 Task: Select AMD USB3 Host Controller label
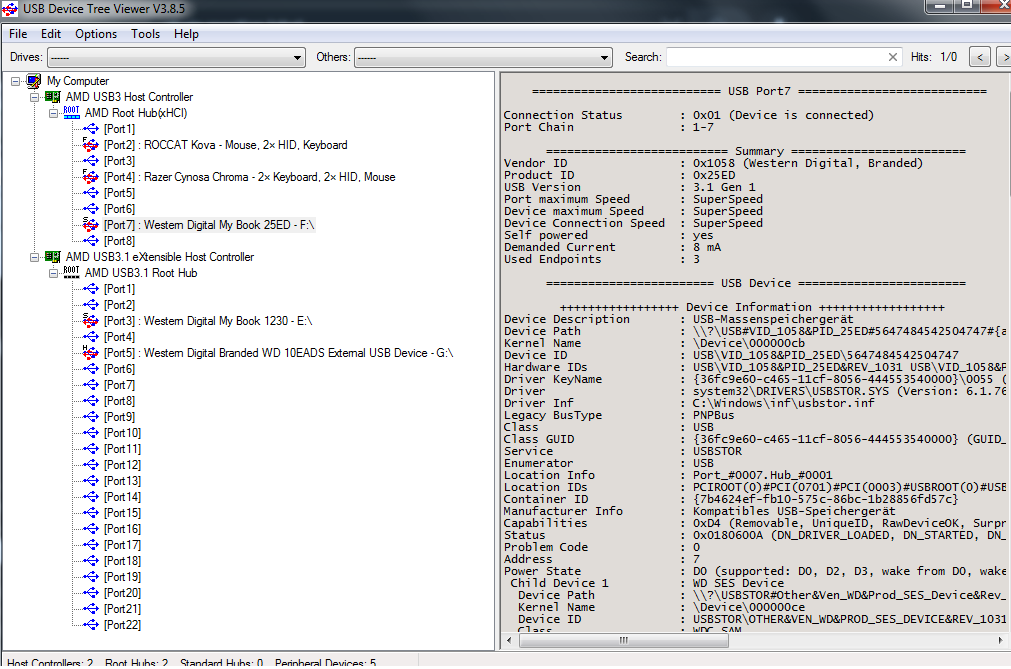pyautogui.click(x=129, y=97)
